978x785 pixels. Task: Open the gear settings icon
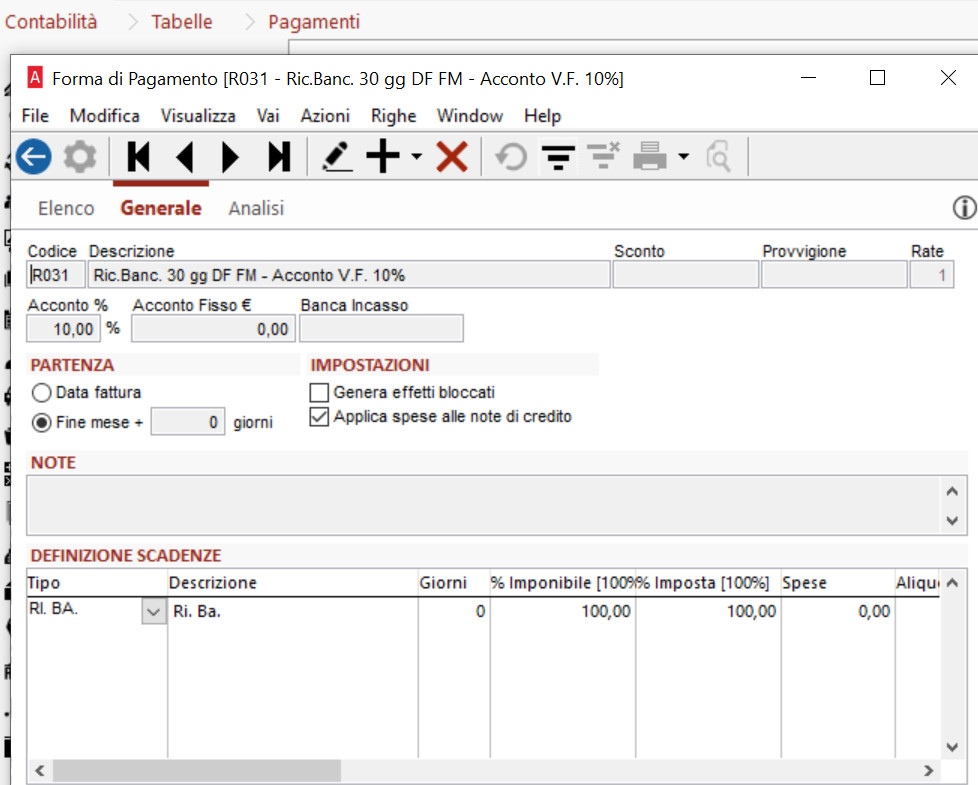(80, 156)
